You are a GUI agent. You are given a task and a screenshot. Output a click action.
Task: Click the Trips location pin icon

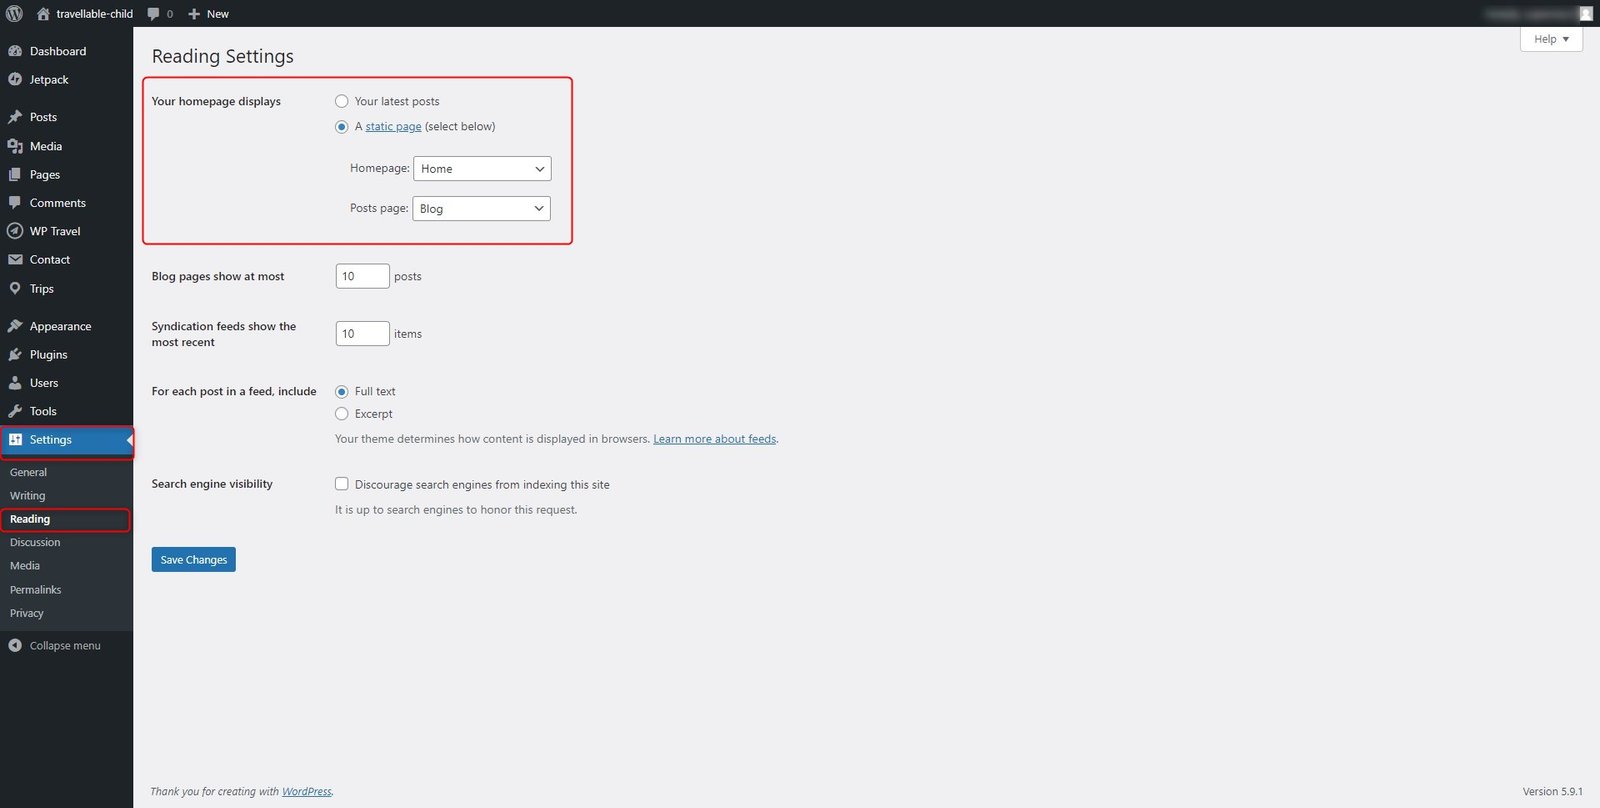15,289
